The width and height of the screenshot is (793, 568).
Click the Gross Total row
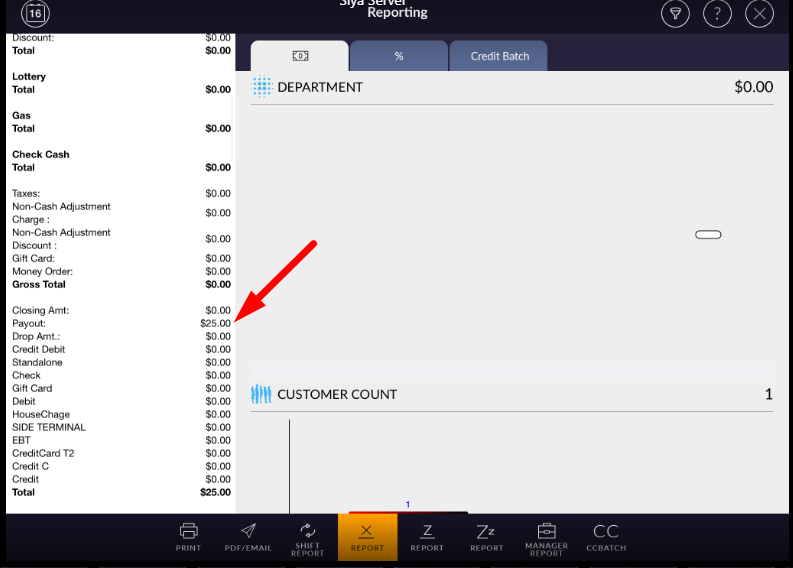point(120,285)
